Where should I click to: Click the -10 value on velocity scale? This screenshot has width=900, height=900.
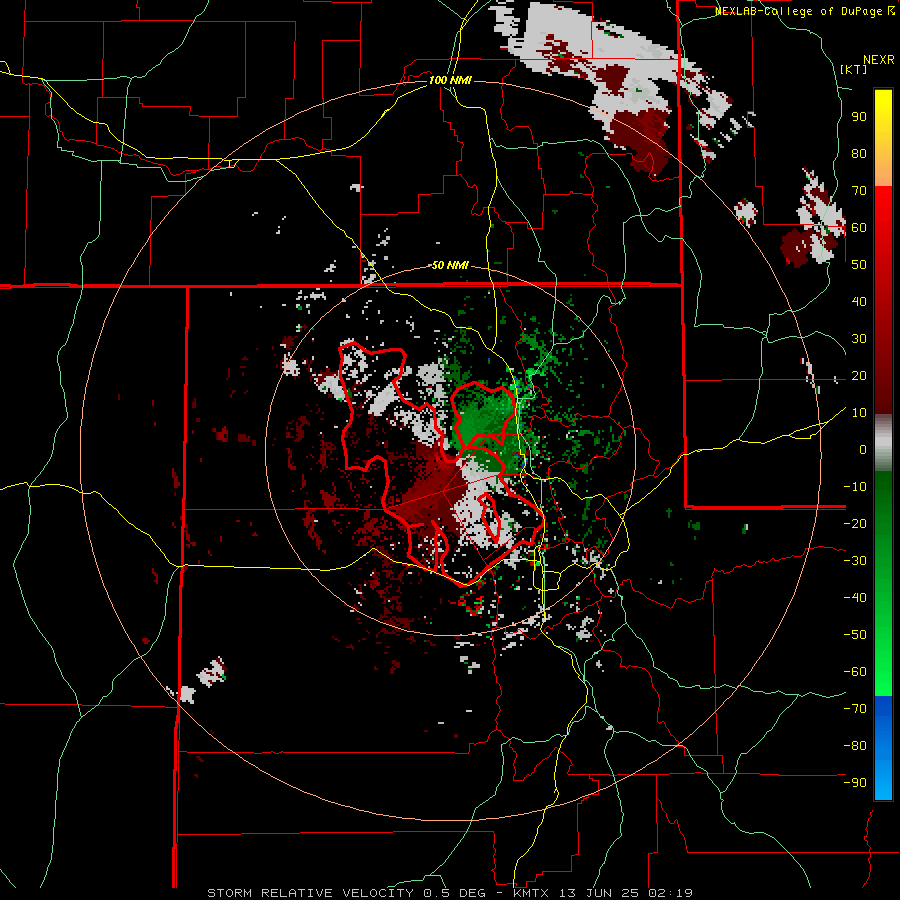[855, 487]
